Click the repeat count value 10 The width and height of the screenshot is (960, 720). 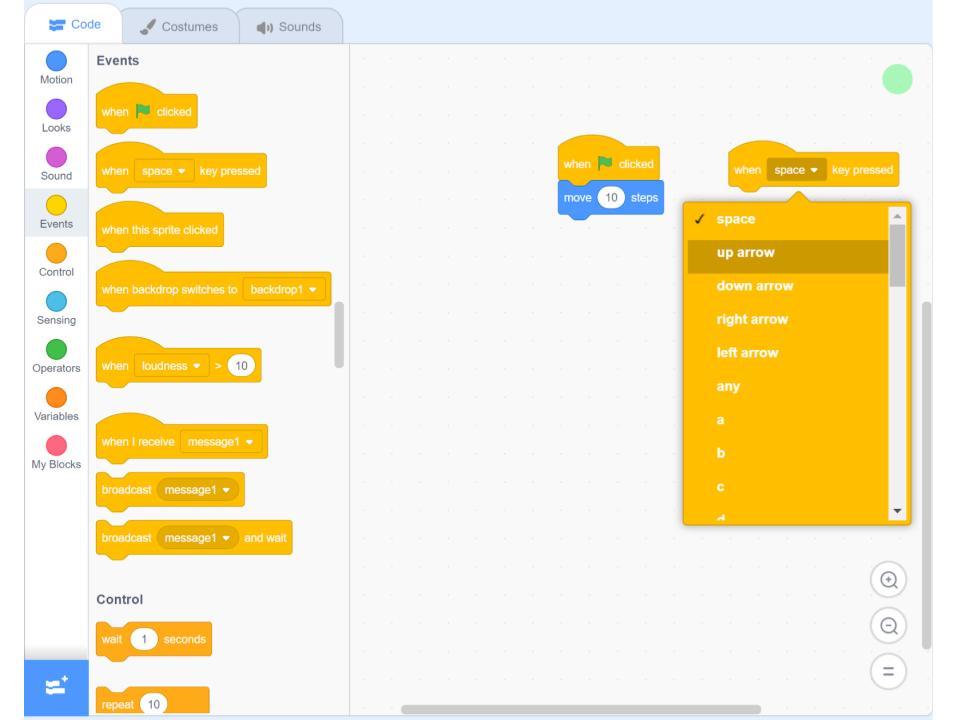154,704
